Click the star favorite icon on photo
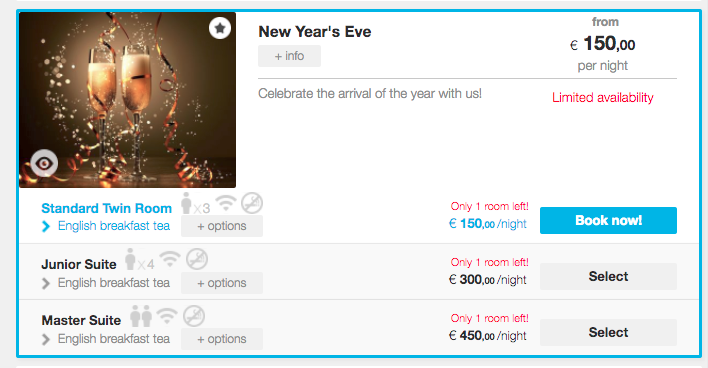 tap(220, 28)
